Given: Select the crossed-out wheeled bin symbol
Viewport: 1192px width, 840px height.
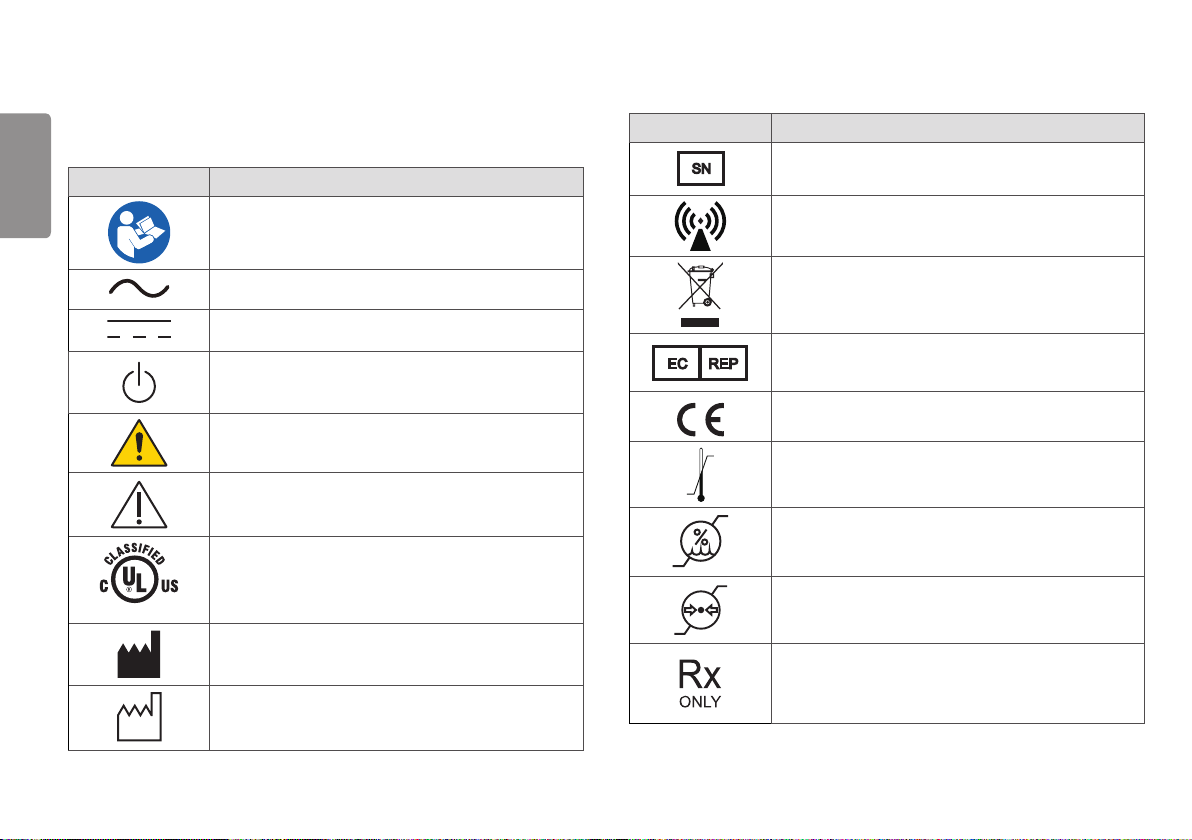Looking at the screenshot, I should pos(700,295).
